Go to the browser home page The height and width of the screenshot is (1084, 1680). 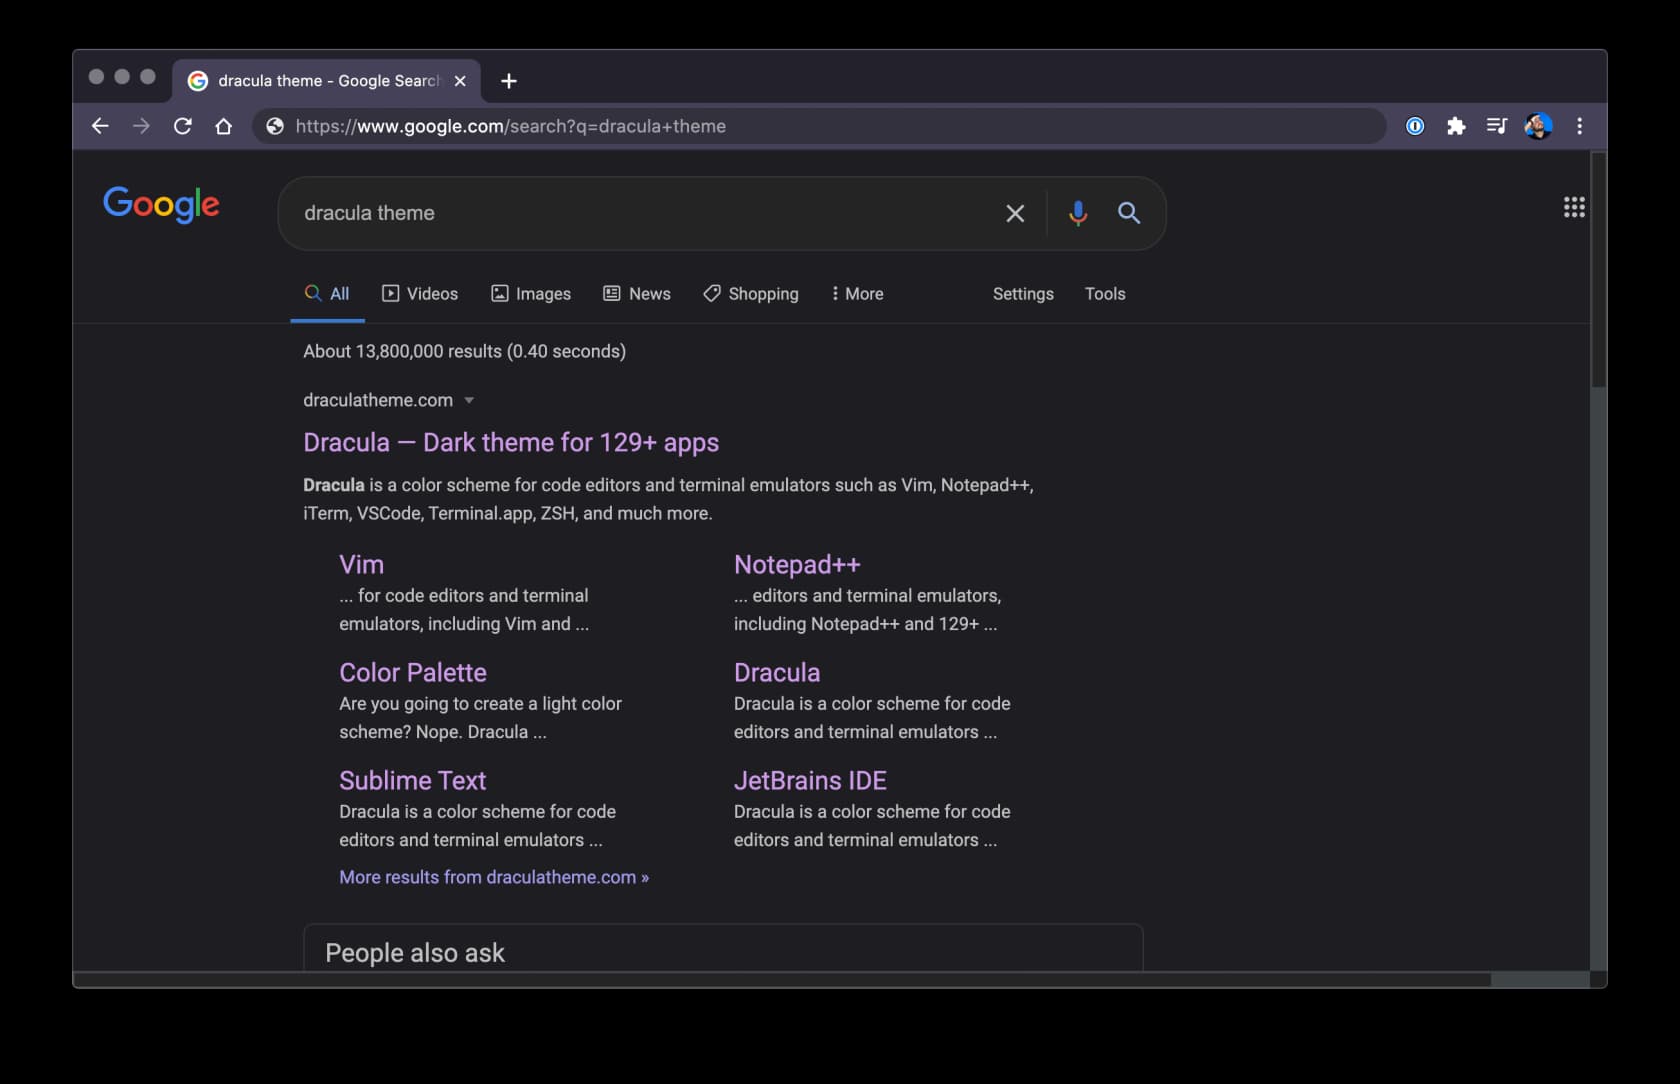223,126
